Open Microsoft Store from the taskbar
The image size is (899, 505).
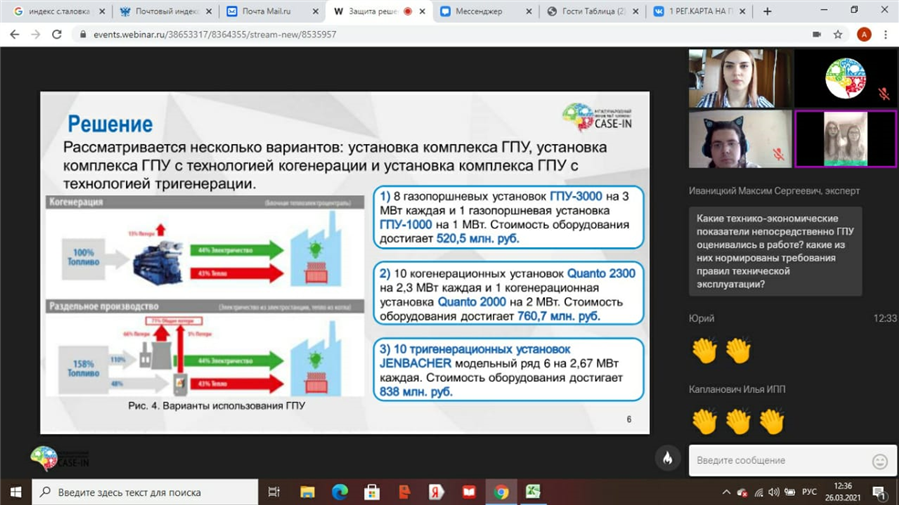coord(372,492)
